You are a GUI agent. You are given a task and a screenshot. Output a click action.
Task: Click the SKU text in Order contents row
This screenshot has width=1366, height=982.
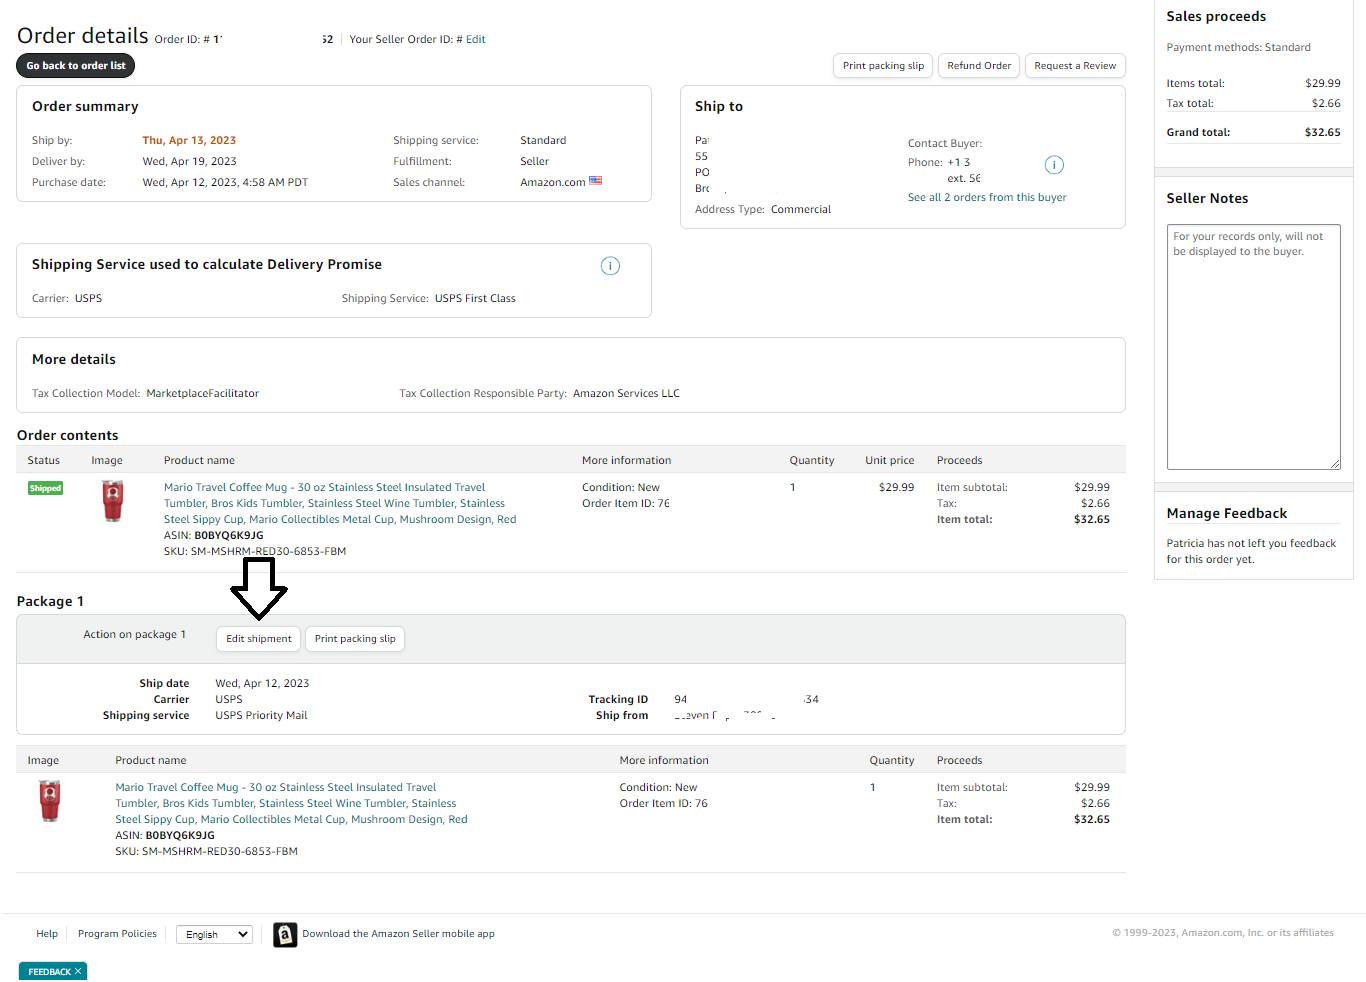255,552
